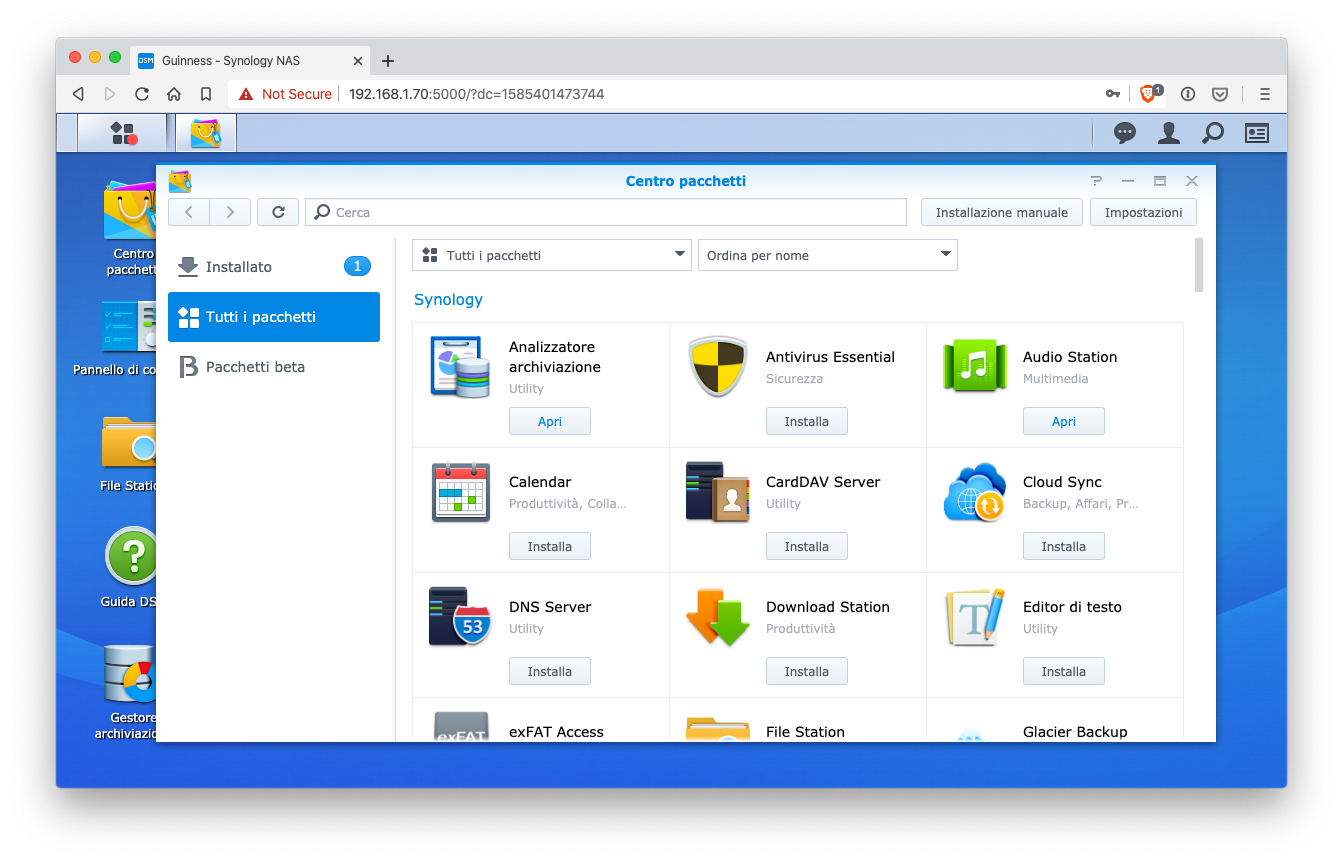Open Gestore archiviazione desktop shortcut
Image resolution: width=1343 pixels, height=862 pixels.
(x=126, y=692)
